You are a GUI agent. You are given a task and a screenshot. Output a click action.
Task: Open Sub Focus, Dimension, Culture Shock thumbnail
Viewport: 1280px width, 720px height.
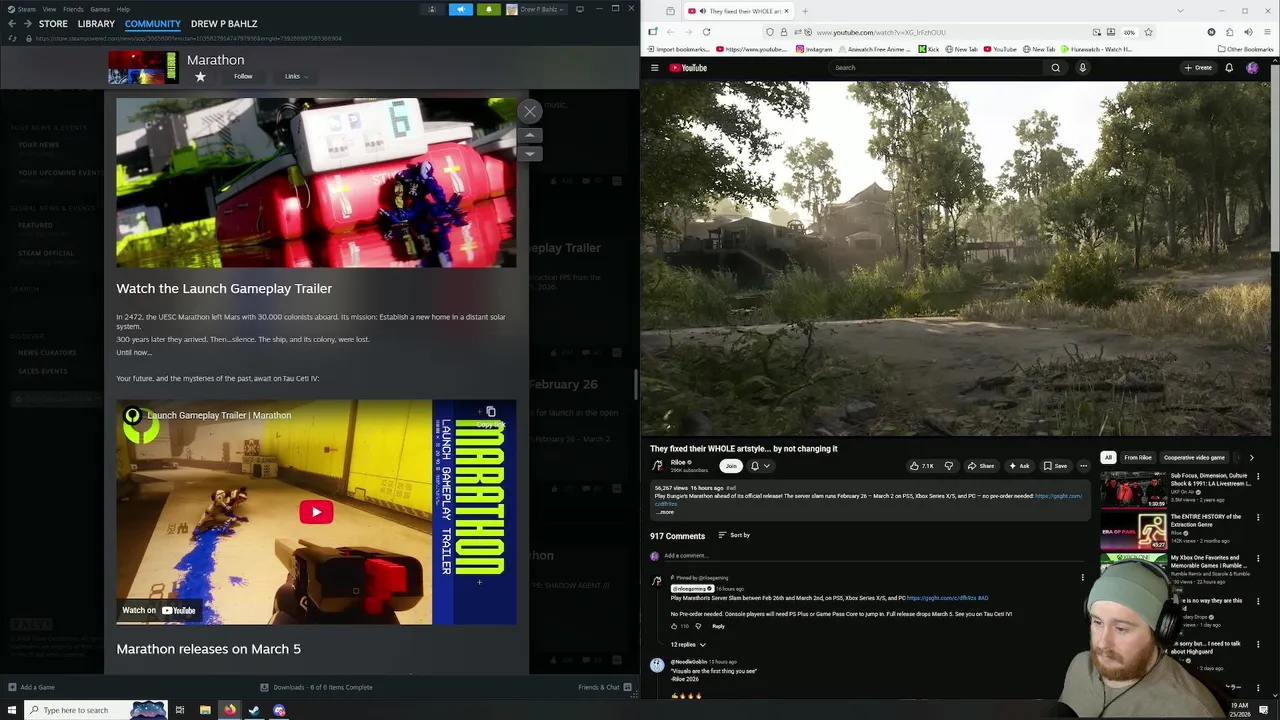click(x=1132, y=488)
